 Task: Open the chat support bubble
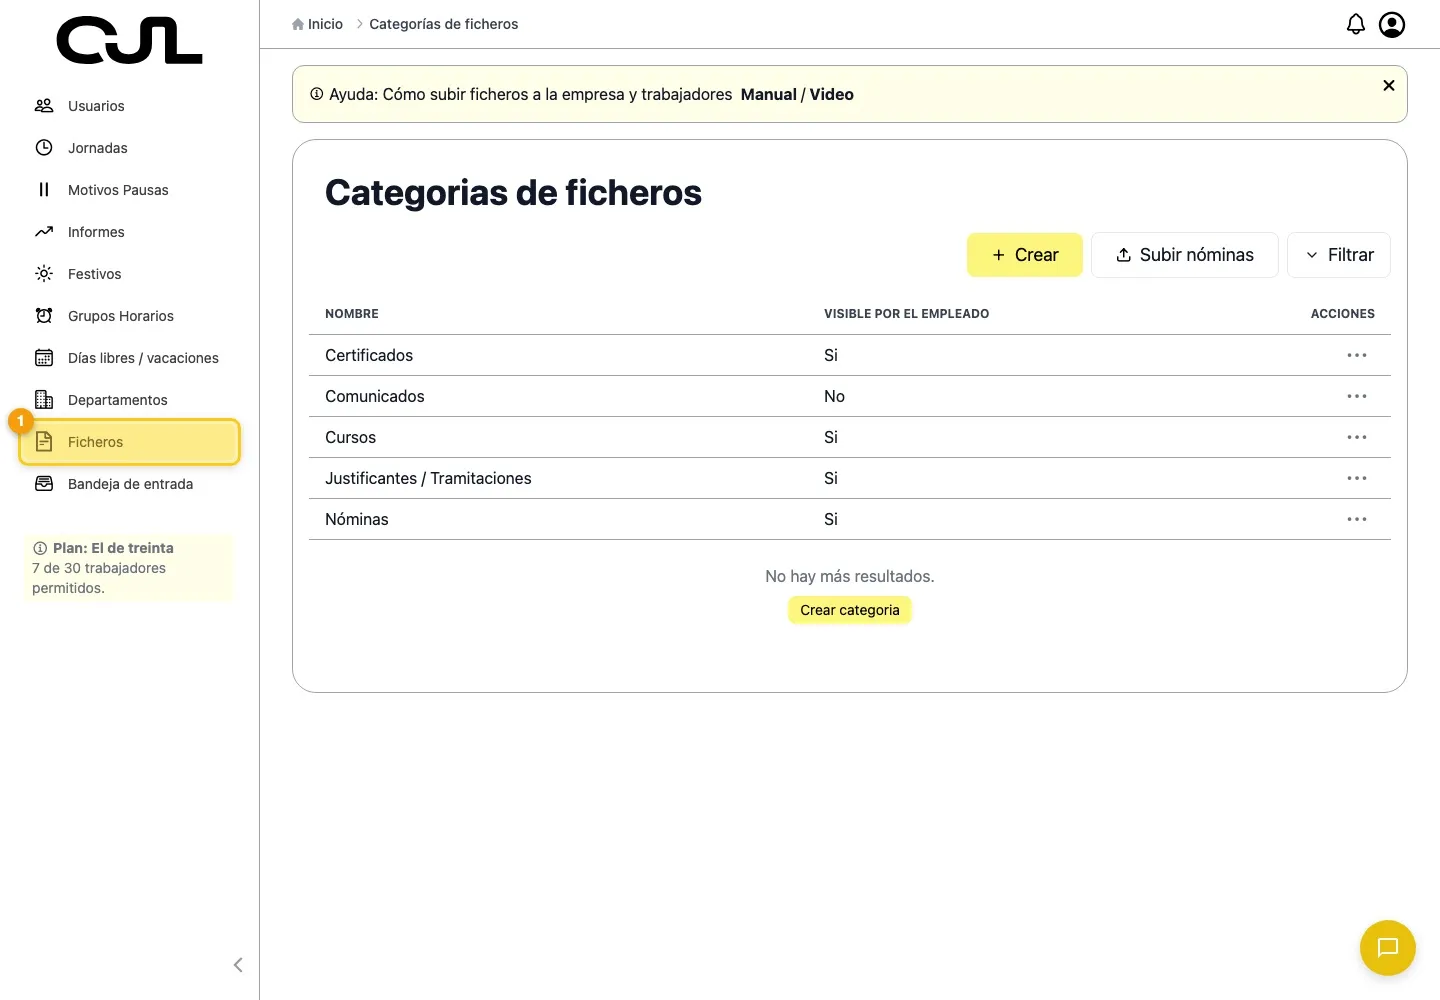point(1387,947)
